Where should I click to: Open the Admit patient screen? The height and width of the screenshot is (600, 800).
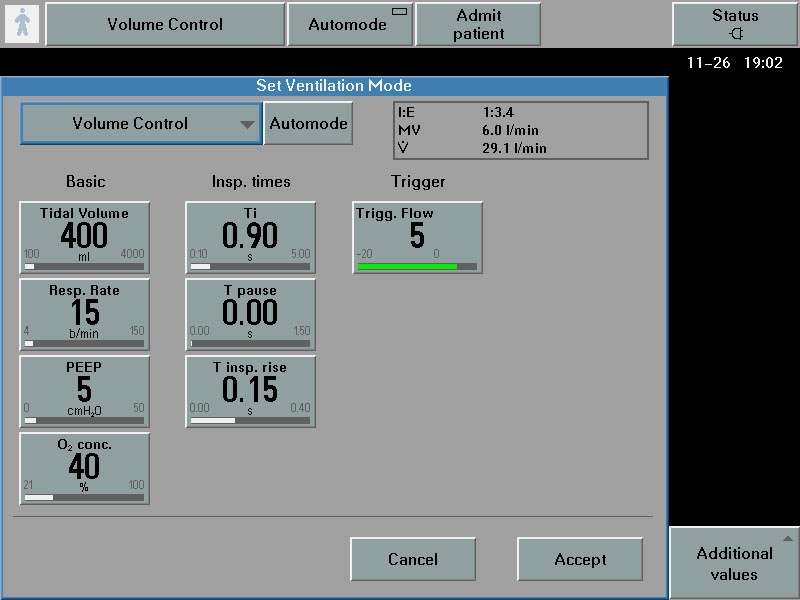[x=478, y=24]
